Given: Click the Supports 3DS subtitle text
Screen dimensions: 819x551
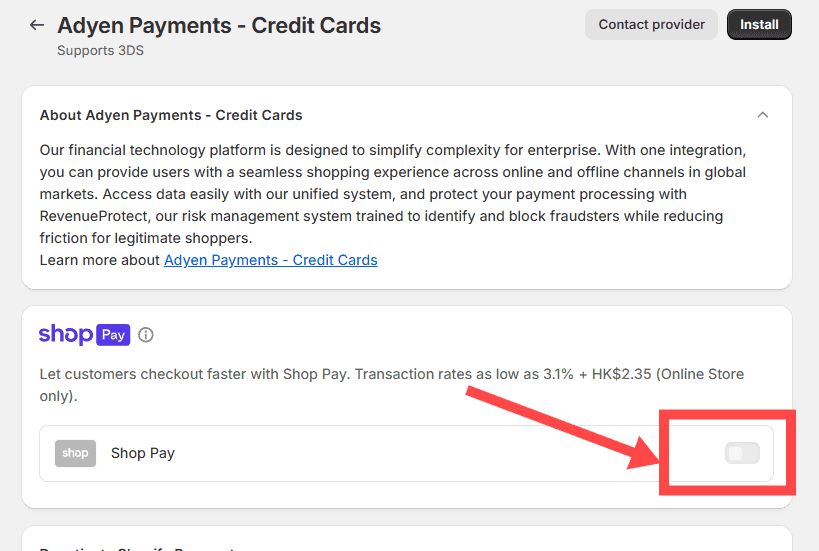Looking at the screenshot, I should [100, 50].
